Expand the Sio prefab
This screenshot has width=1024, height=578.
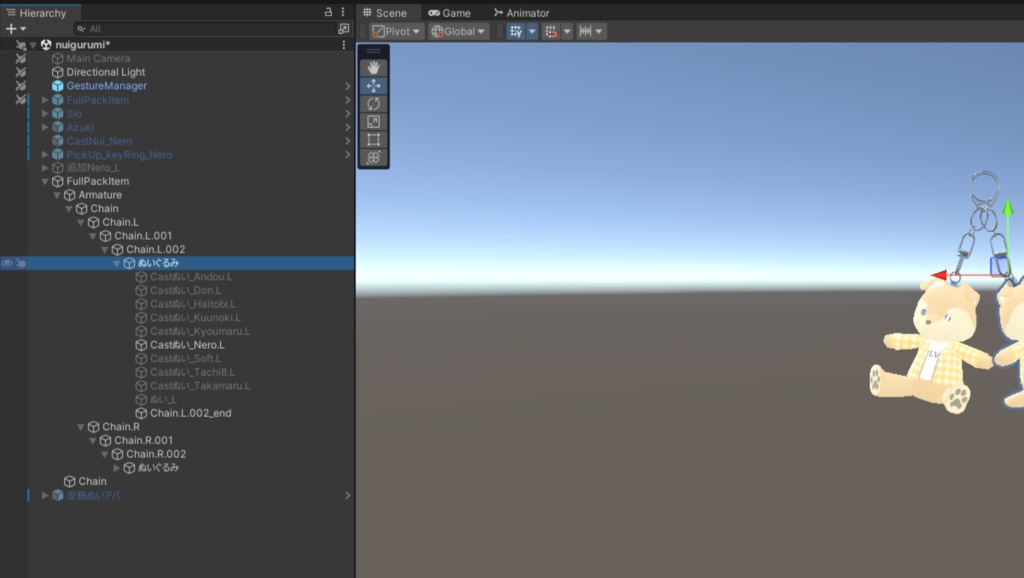(x=45, y=114)
